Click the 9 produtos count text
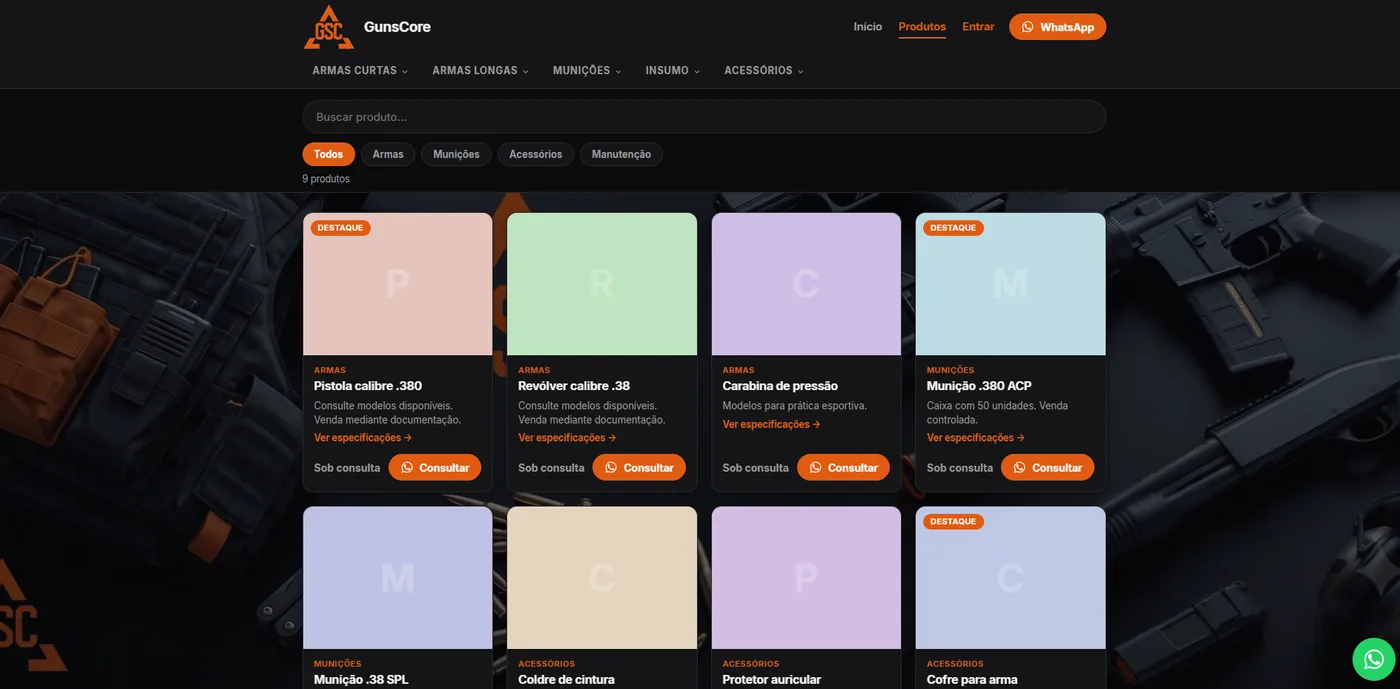 [x=326, y=179]
